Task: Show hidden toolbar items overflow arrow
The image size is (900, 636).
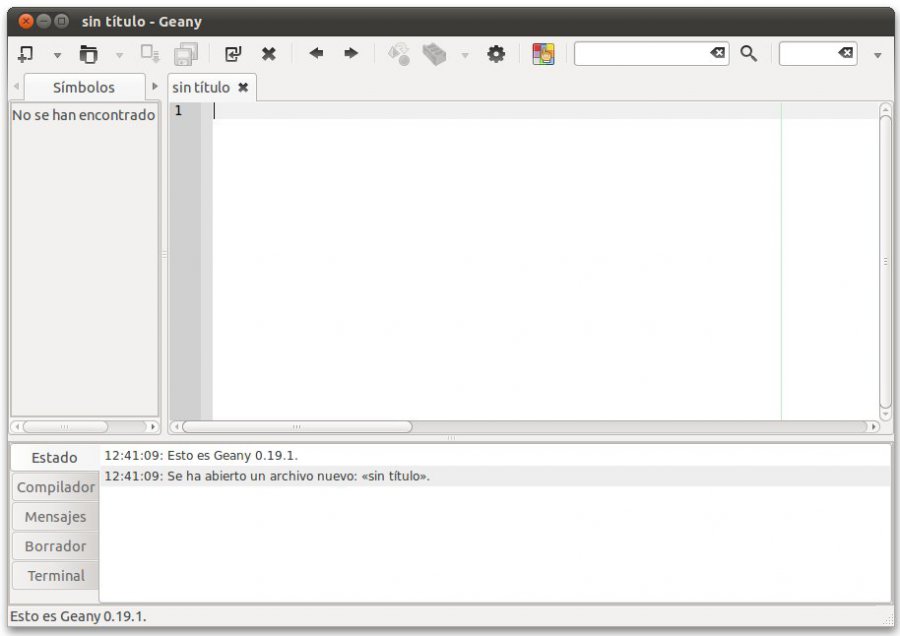Action: 878,55
